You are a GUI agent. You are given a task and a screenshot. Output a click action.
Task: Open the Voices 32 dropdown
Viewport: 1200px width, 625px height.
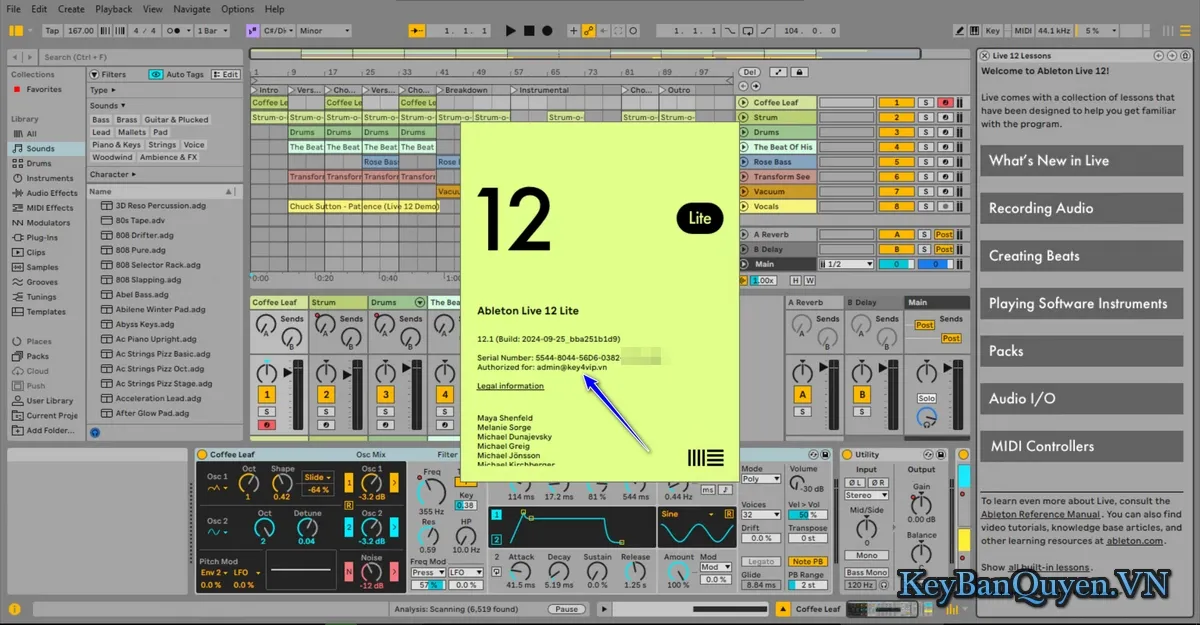(761, 515)
